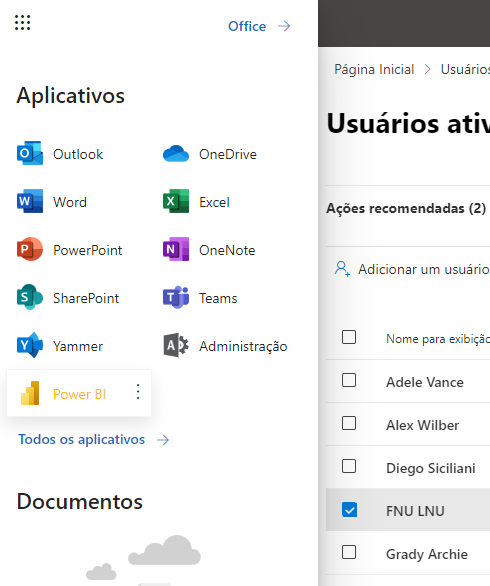Uncheck the FNU LNU checkbox

[x=349, y=510]
